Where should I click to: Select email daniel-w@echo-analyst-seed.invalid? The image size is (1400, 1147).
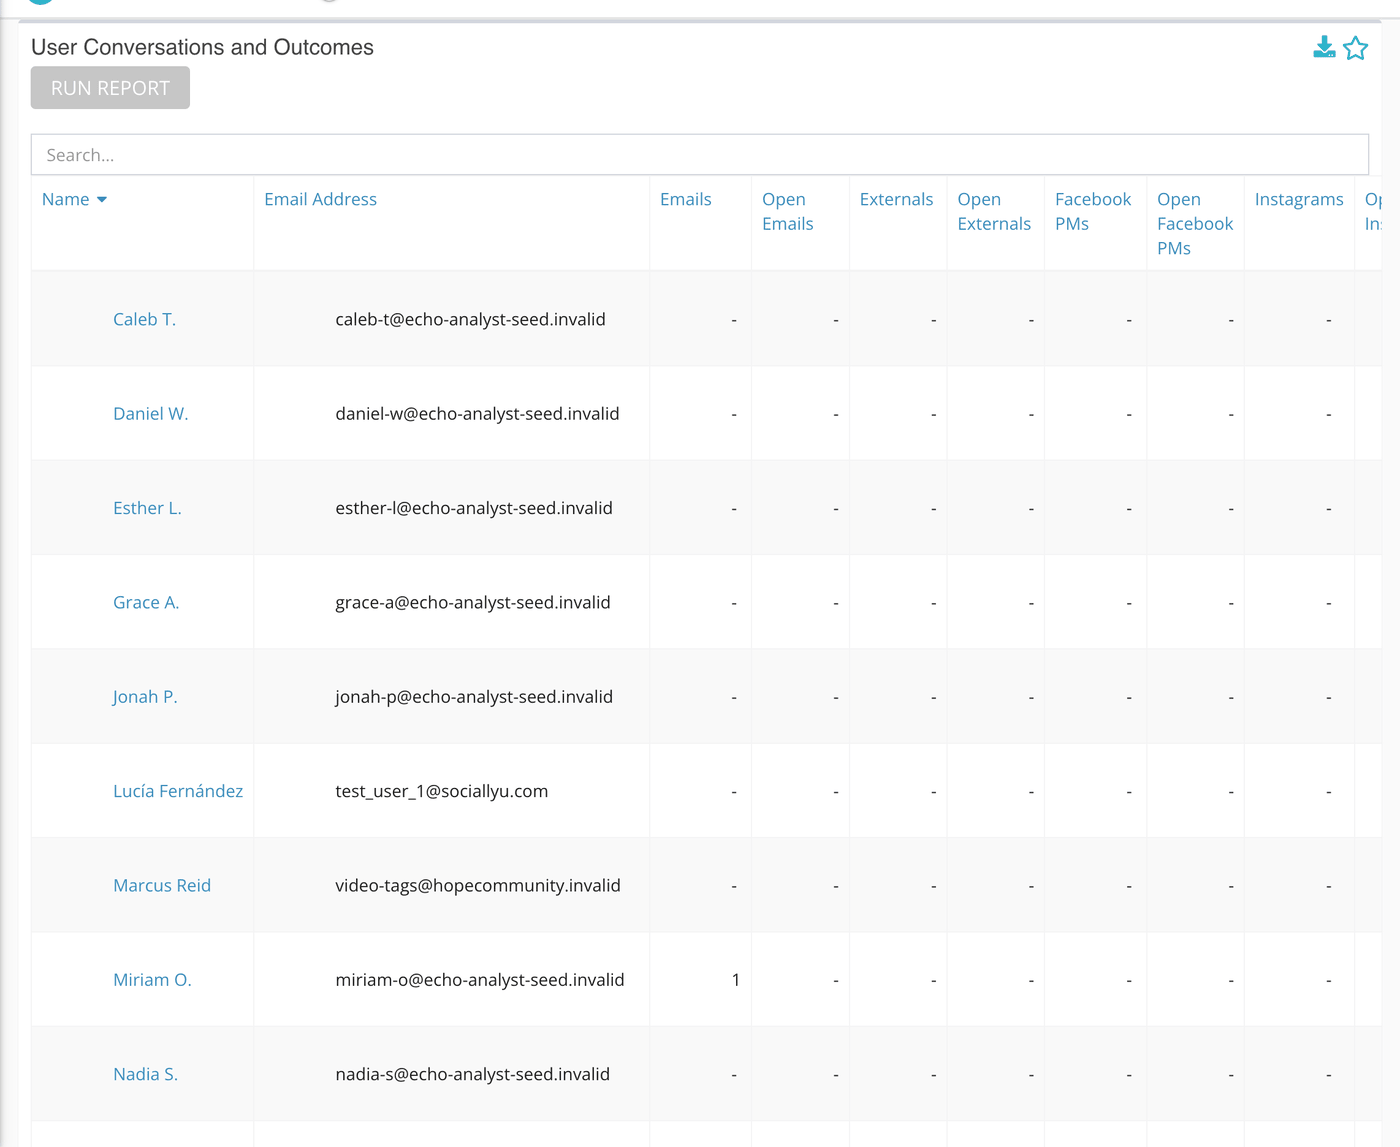(477, 413)
